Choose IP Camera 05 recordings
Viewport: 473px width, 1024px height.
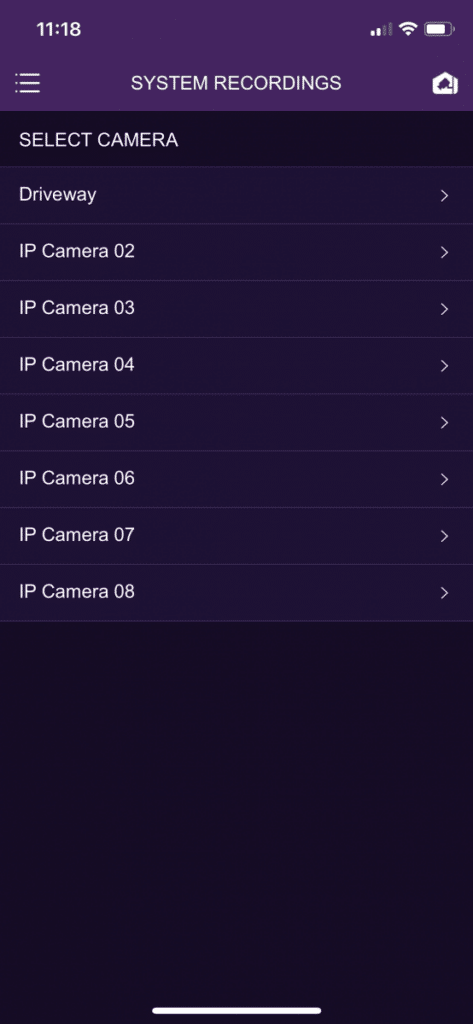coord(236,423)
